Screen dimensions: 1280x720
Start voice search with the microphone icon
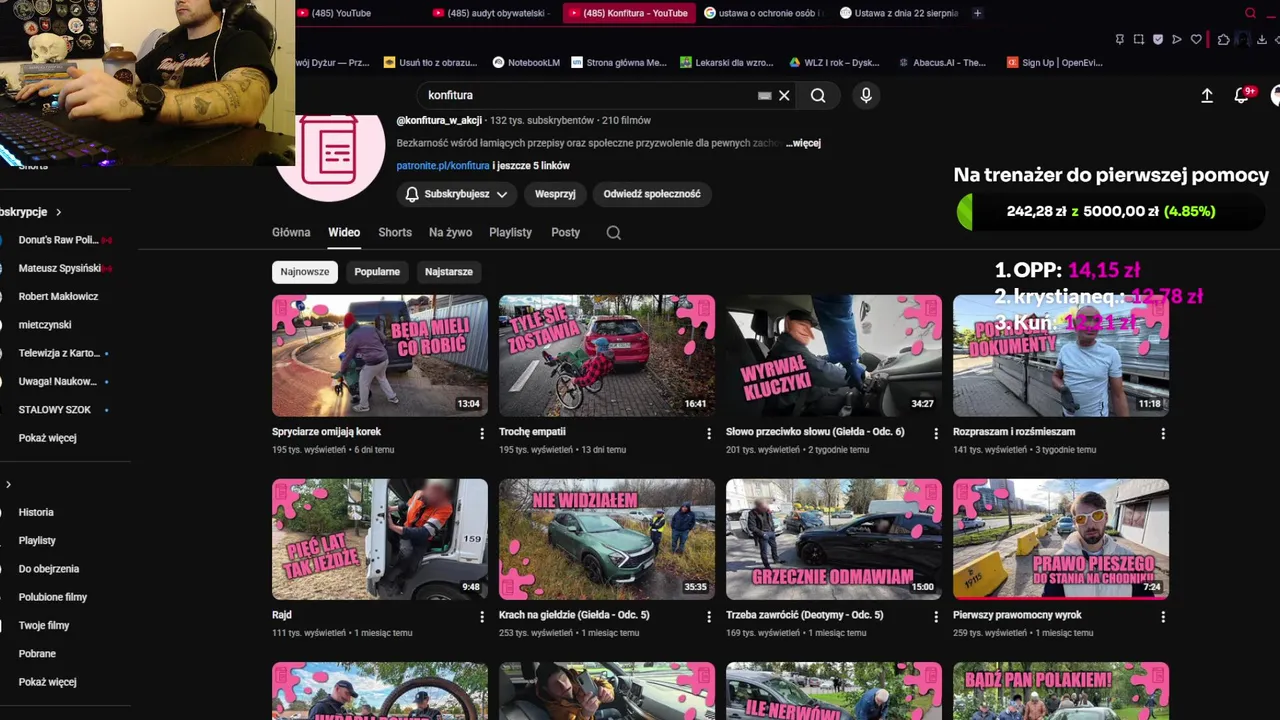click(866, 95)
